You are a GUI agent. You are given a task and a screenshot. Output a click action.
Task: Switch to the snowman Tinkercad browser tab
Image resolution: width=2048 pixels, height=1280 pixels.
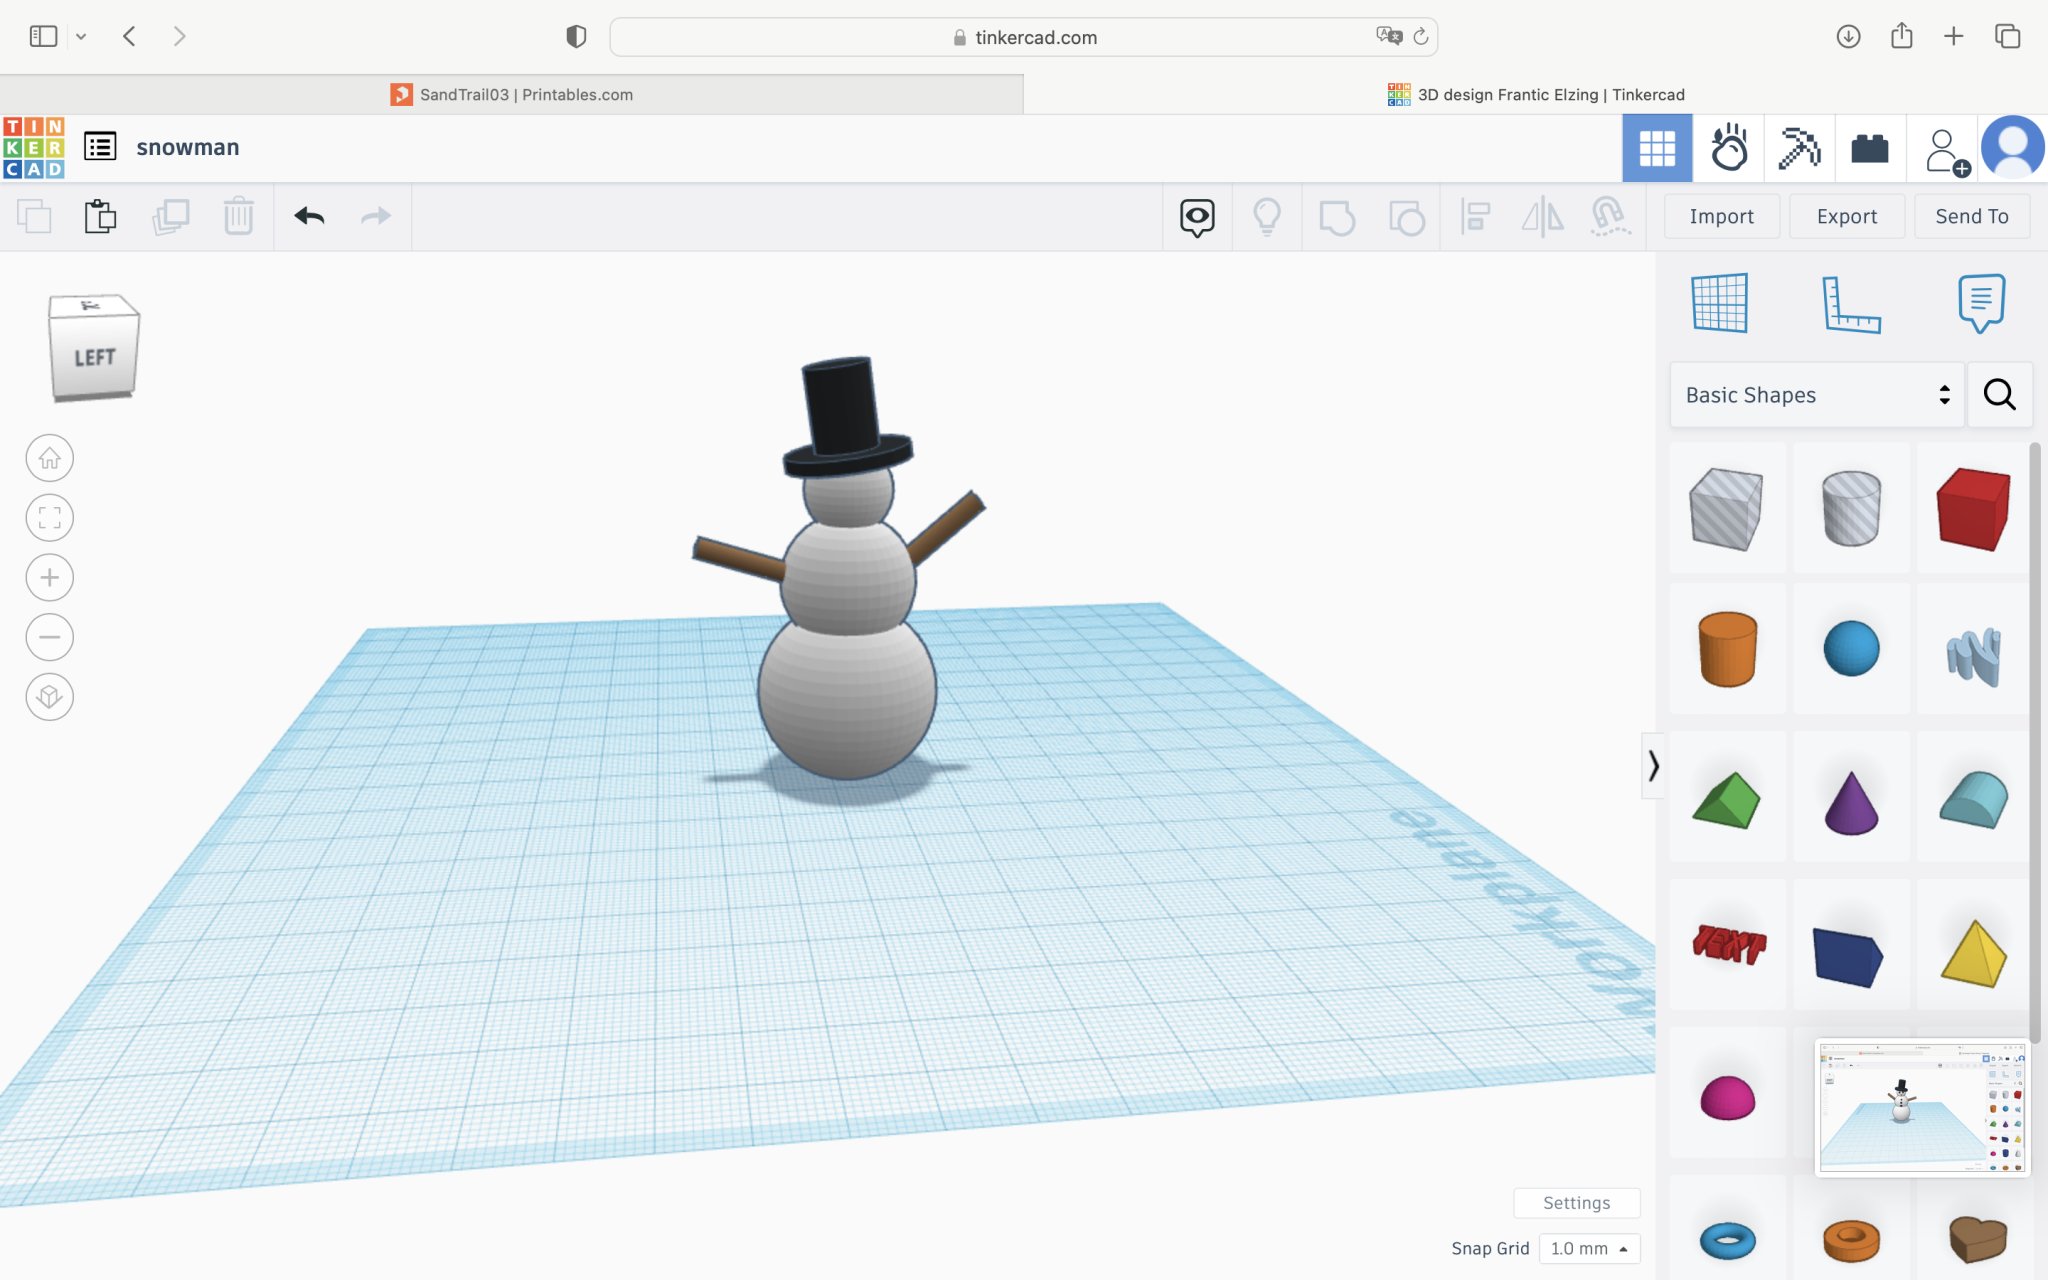[x=1535, y=94]
